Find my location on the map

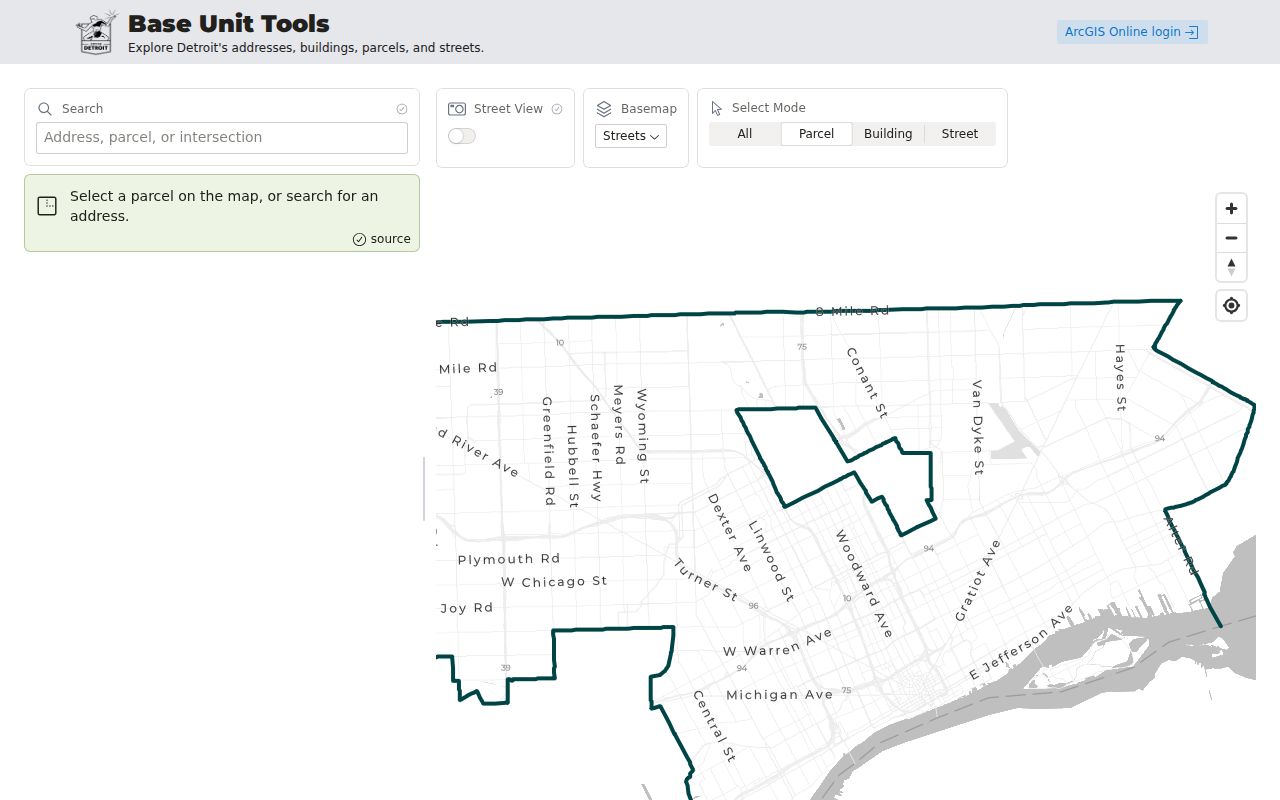(x=1231, y=306)
